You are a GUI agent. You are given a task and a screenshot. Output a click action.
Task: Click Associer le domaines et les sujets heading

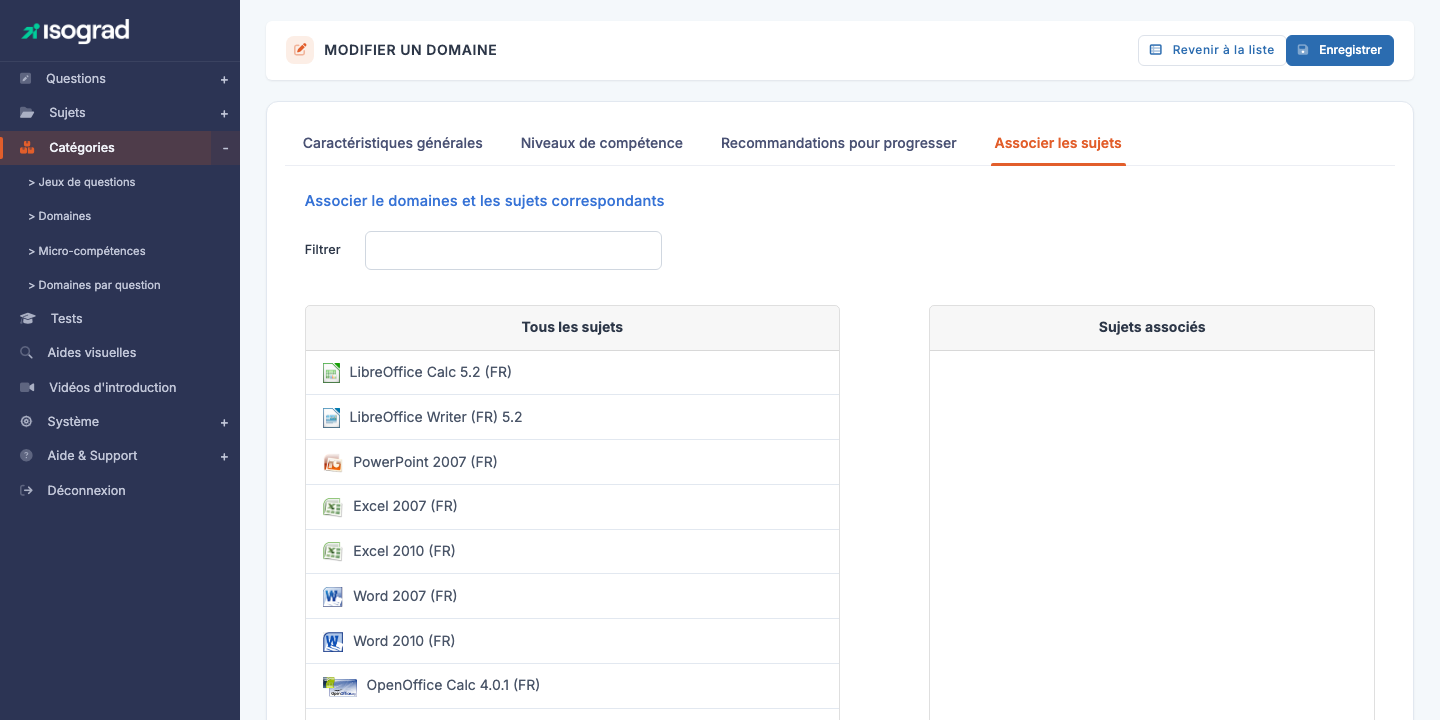(x=485, y=201)
